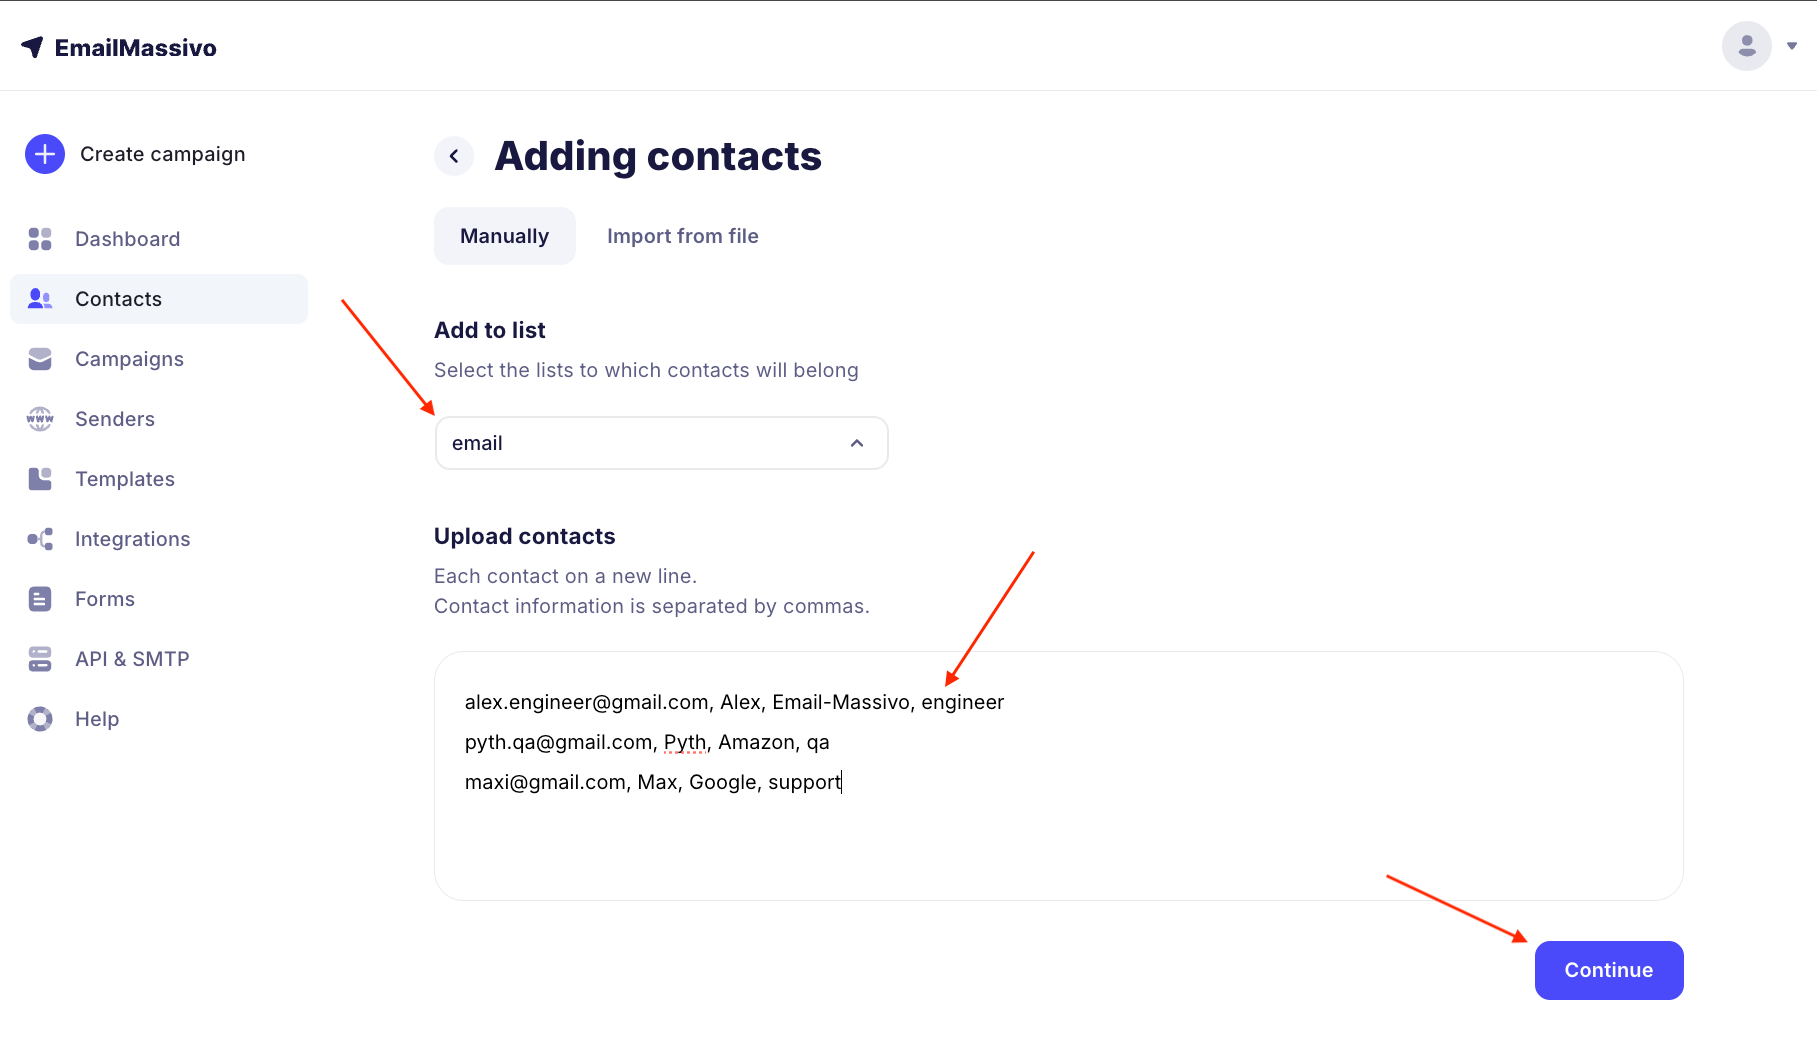The height and width of the screenshot is (1042, 1817).
Task: Click the Templates icon in sidebar
Action: [40, 479]
